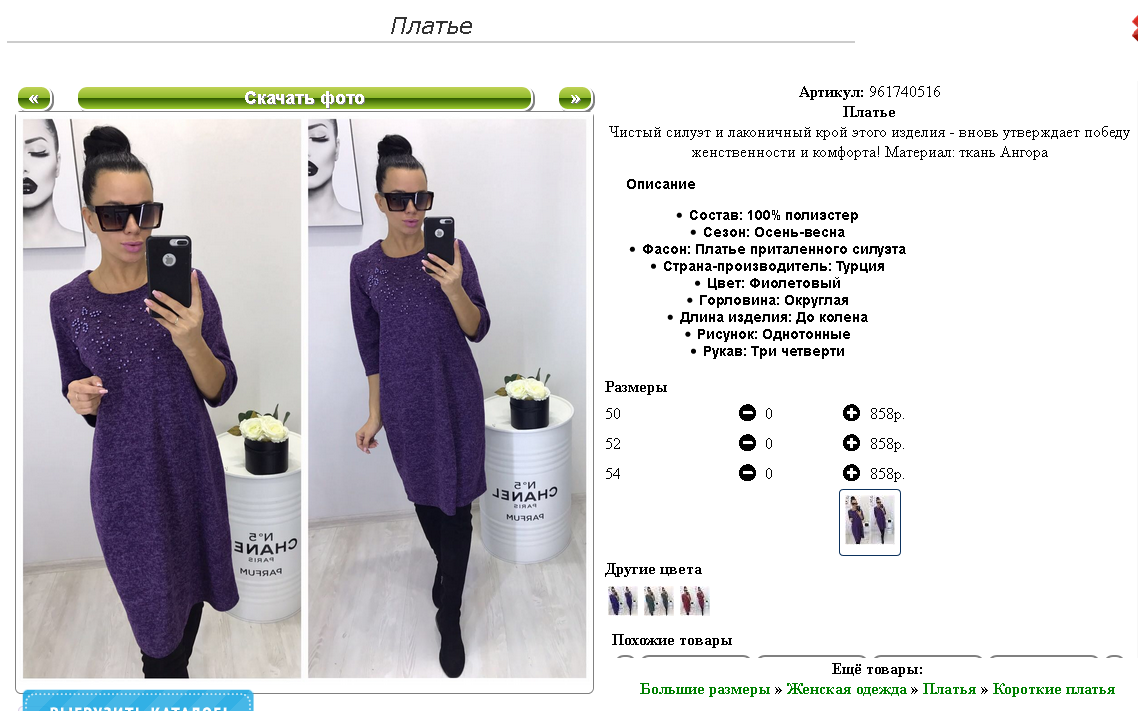Select the green dress color variant
The height and width of the screenshot is (711, 1138).
pos(658,601)
